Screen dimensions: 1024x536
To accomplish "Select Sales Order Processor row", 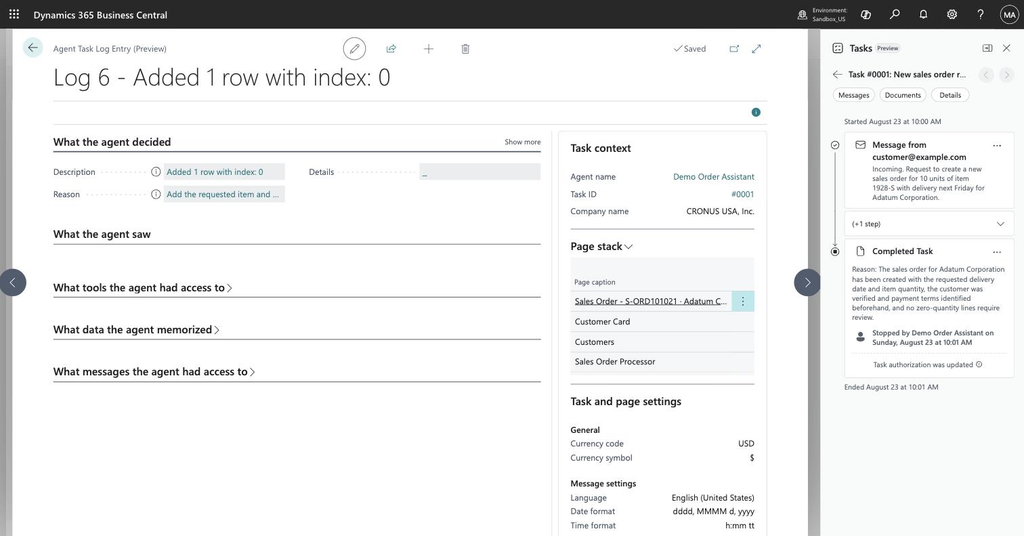I will point(662,362).
